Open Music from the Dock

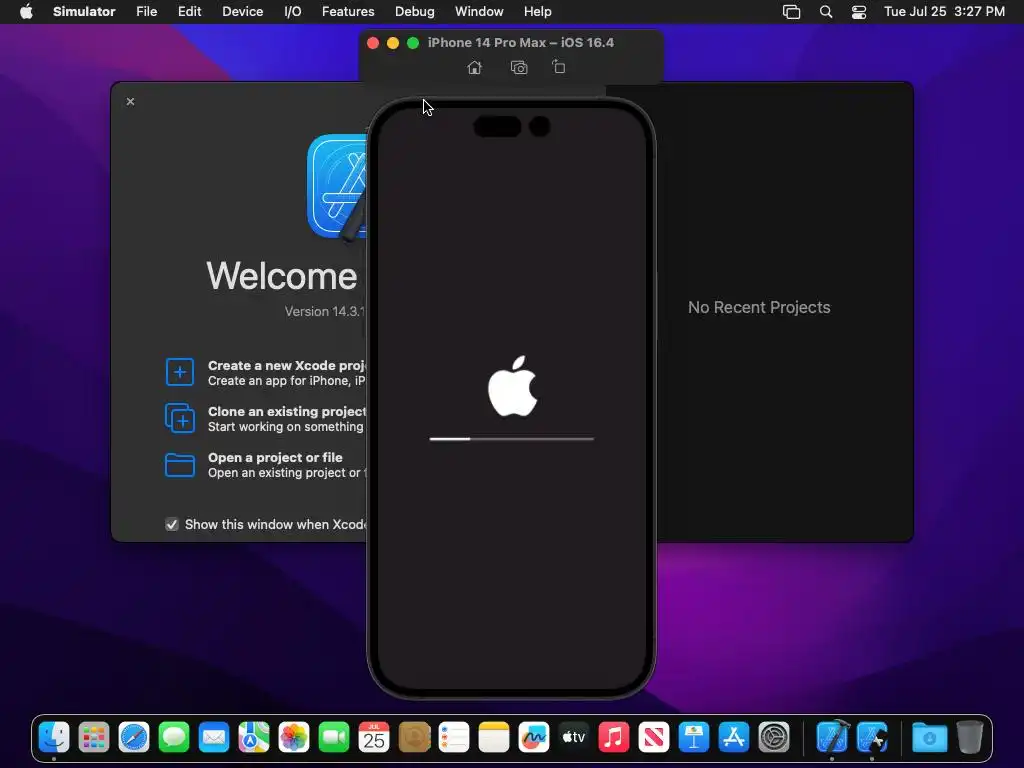tap(614, 737)
